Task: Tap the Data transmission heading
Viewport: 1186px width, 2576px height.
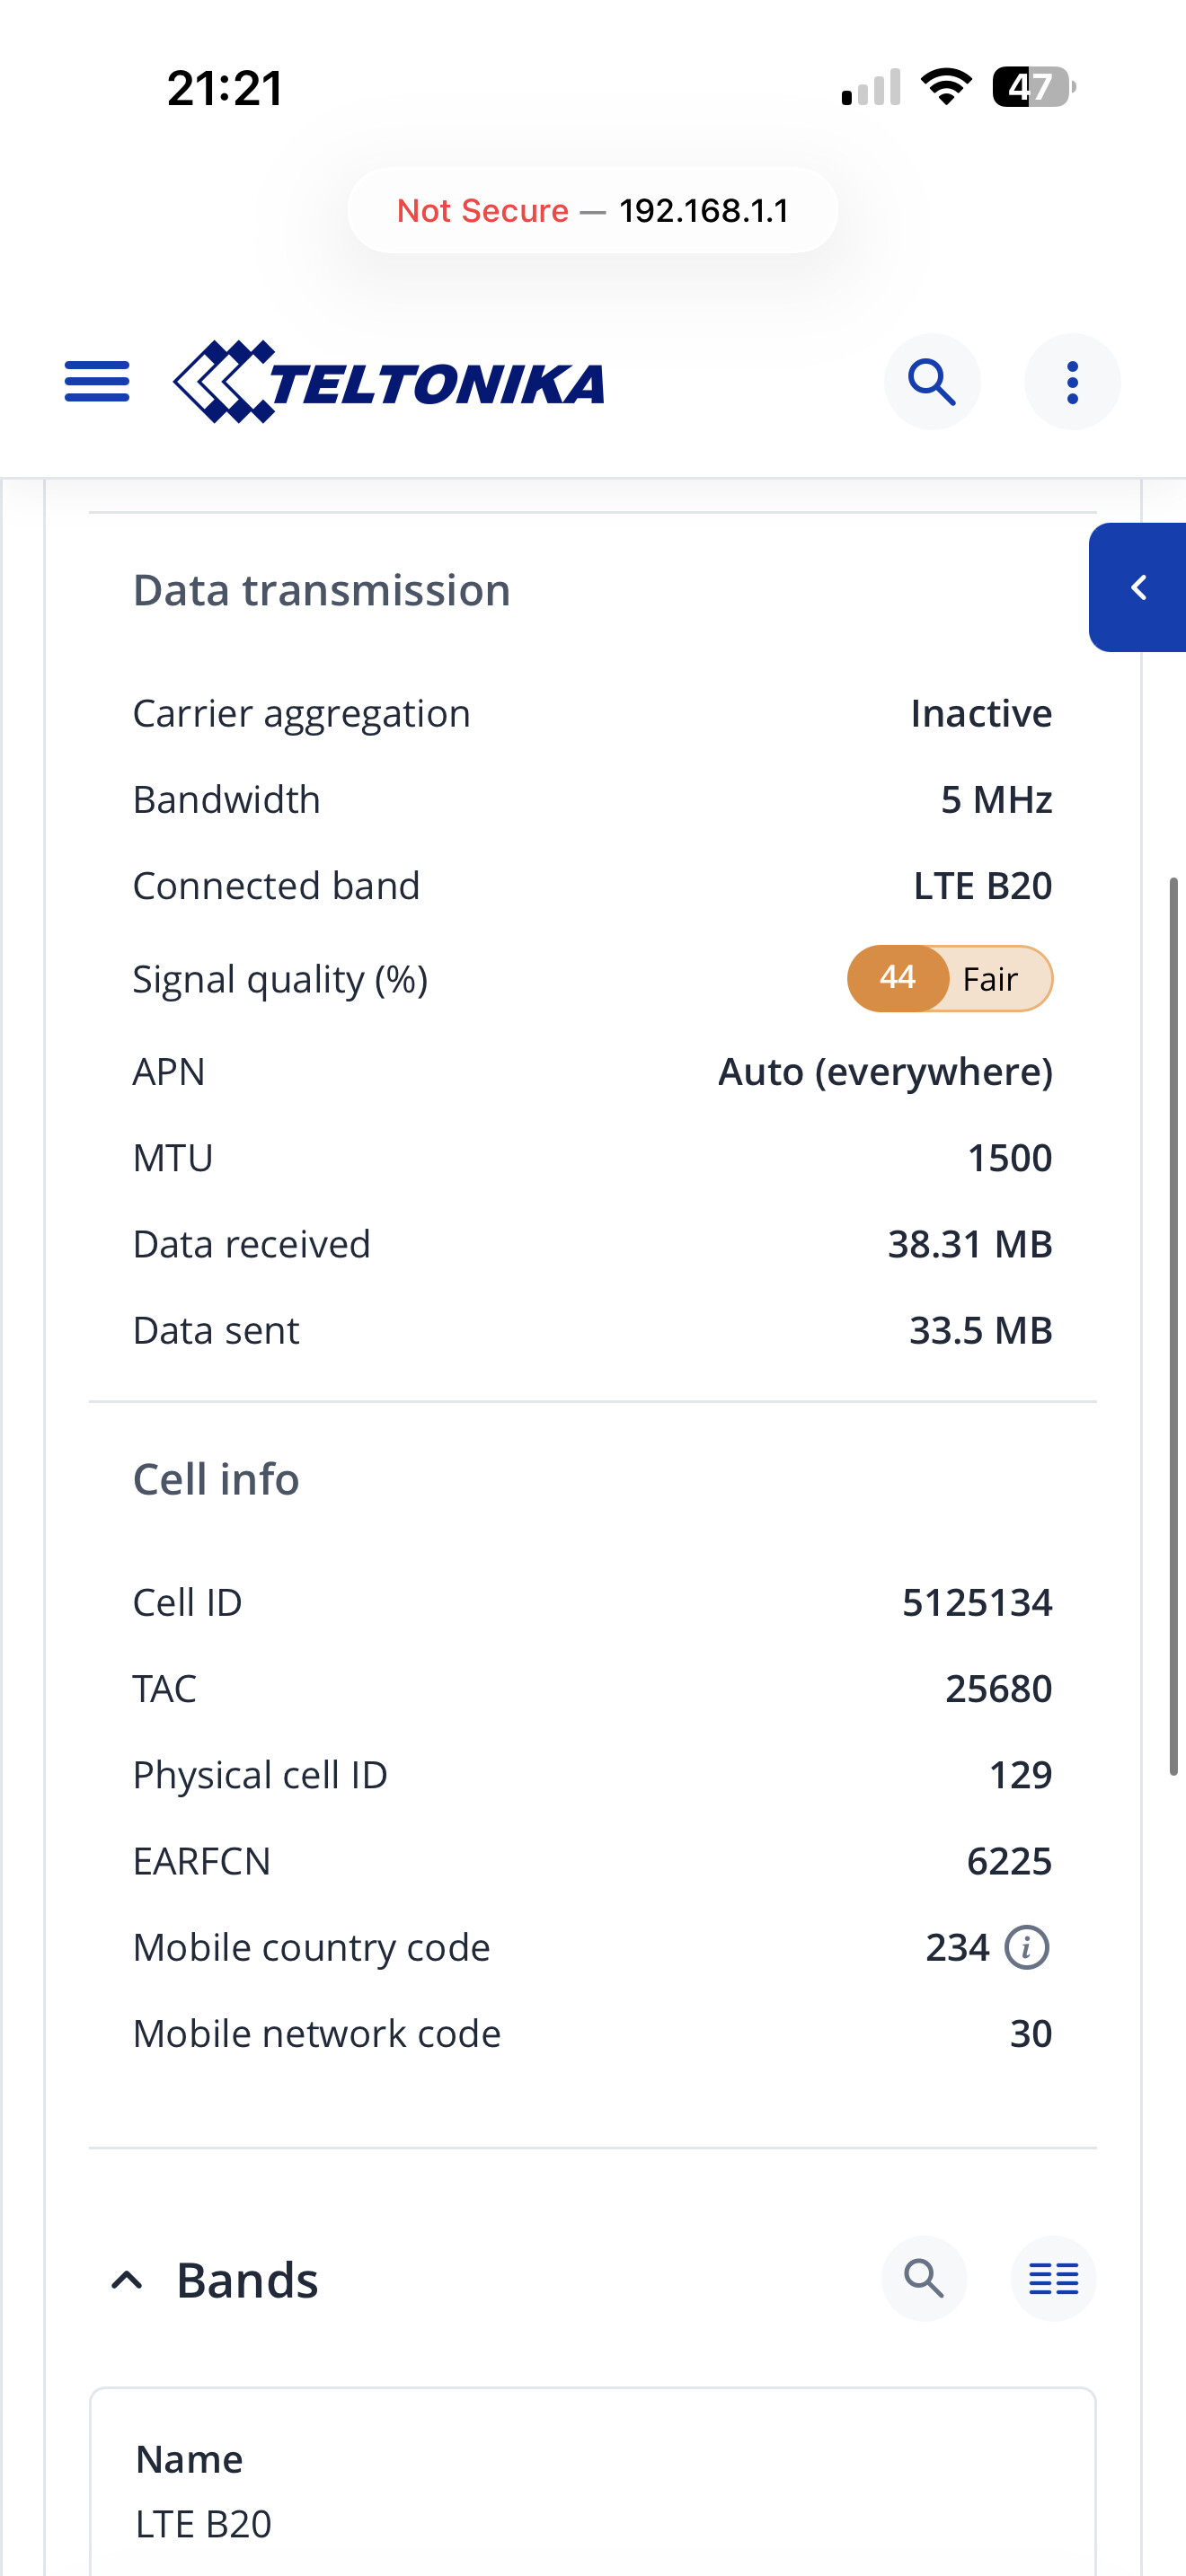Action: click(x=322, y=590)
